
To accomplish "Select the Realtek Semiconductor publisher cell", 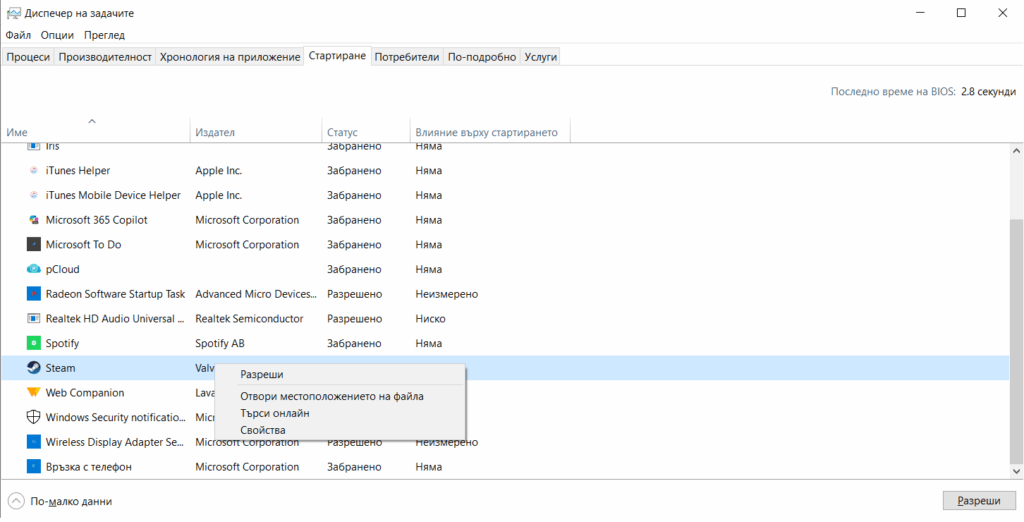I will [x=249, y=319].
